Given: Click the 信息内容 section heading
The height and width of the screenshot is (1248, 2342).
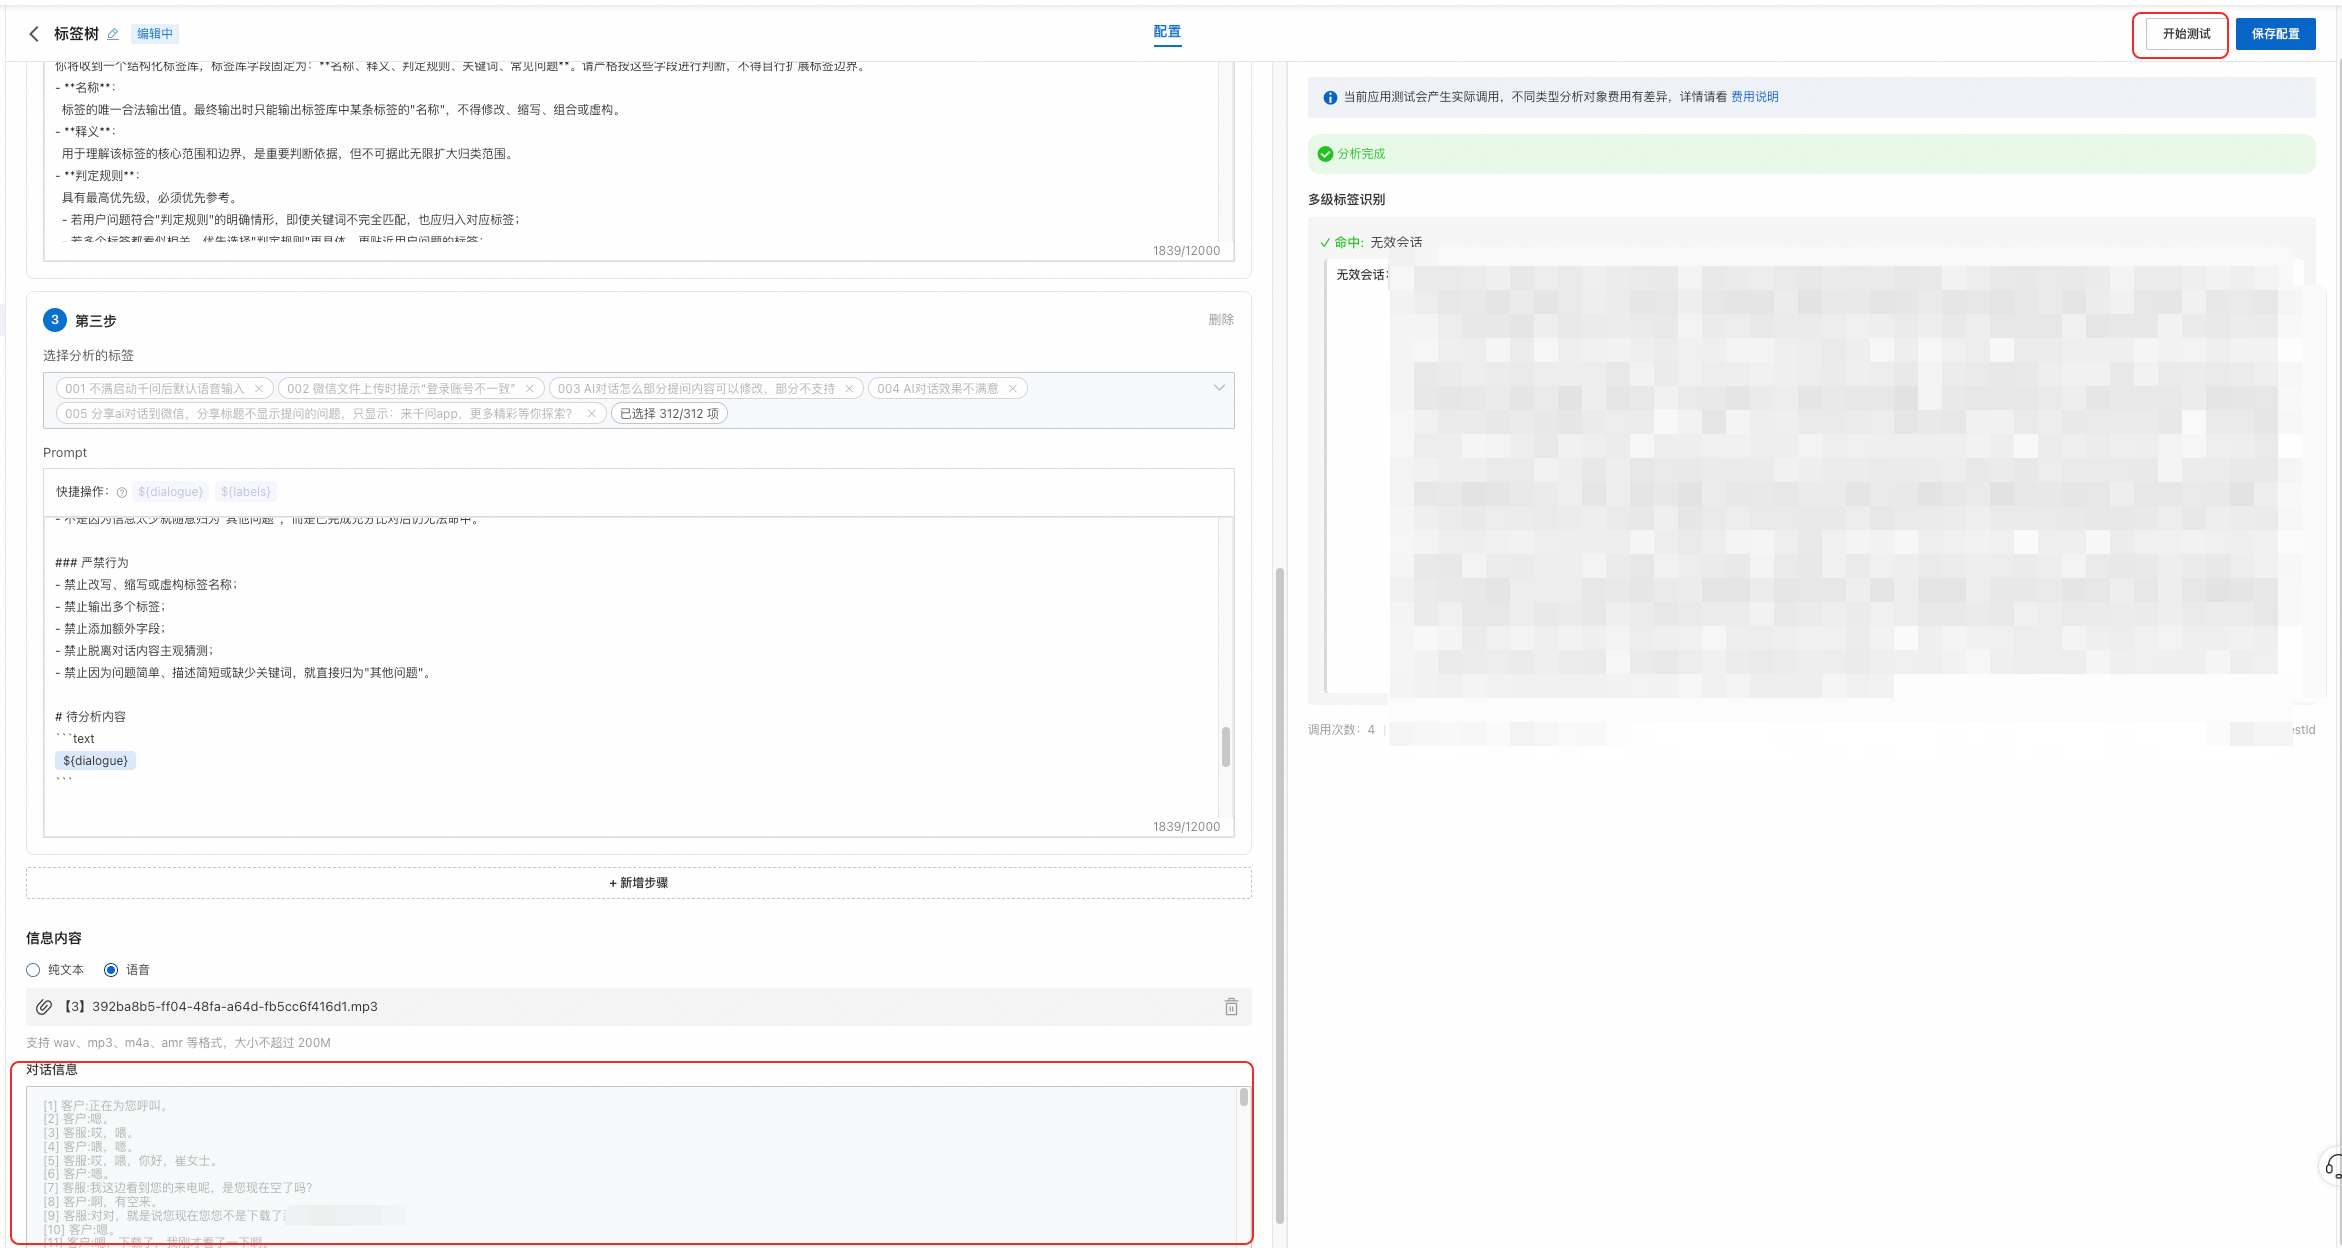Looking at the screenshot, I should [x=54, y=938].
